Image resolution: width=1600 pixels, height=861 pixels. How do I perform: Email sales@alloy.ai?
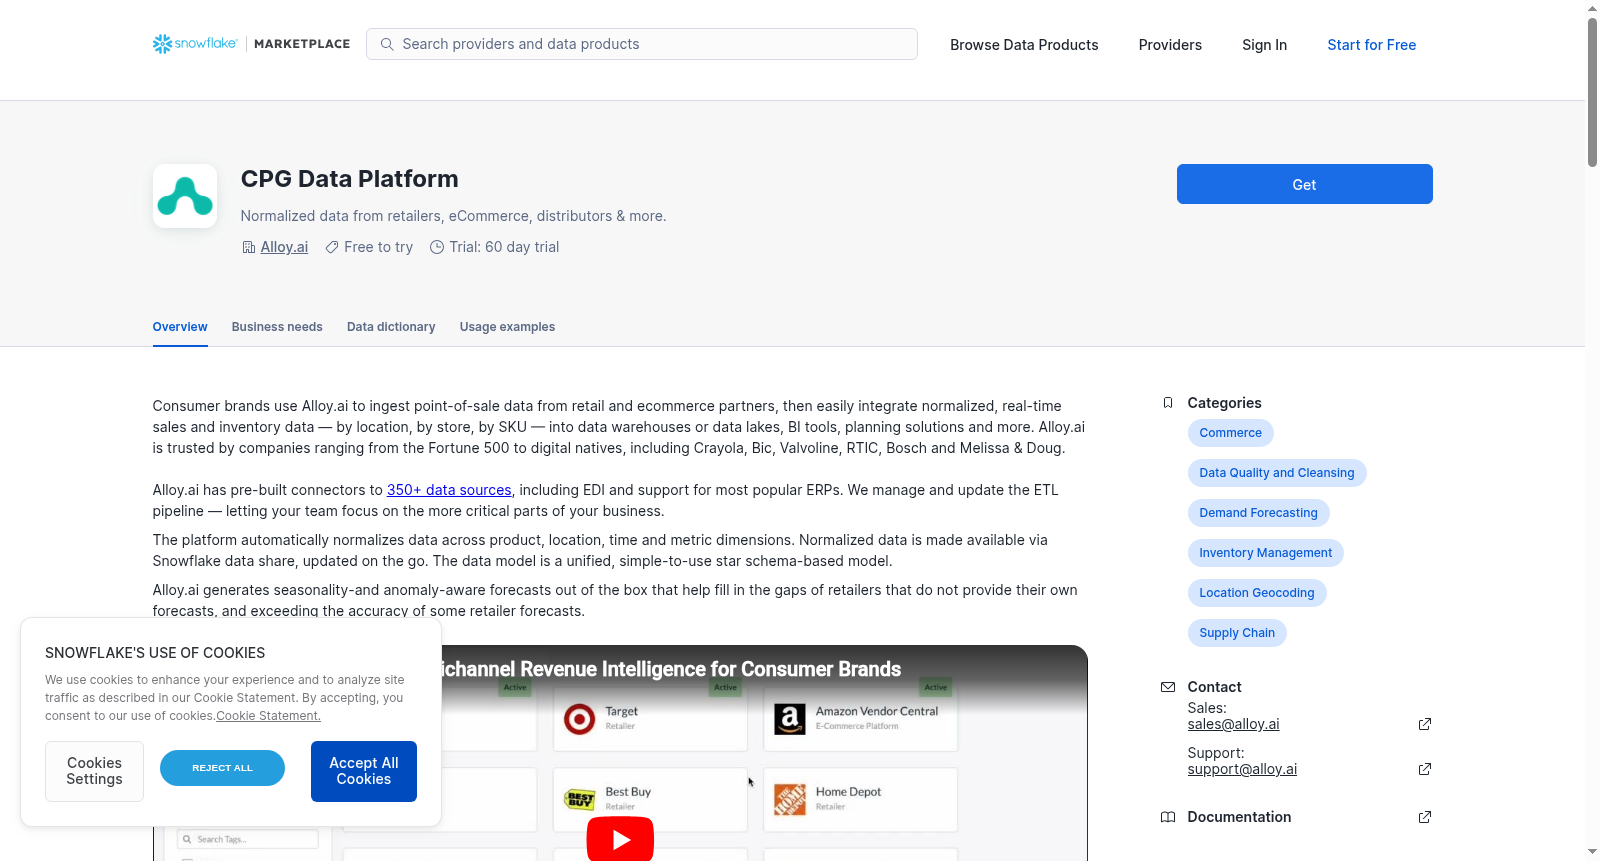(1233, 724)
